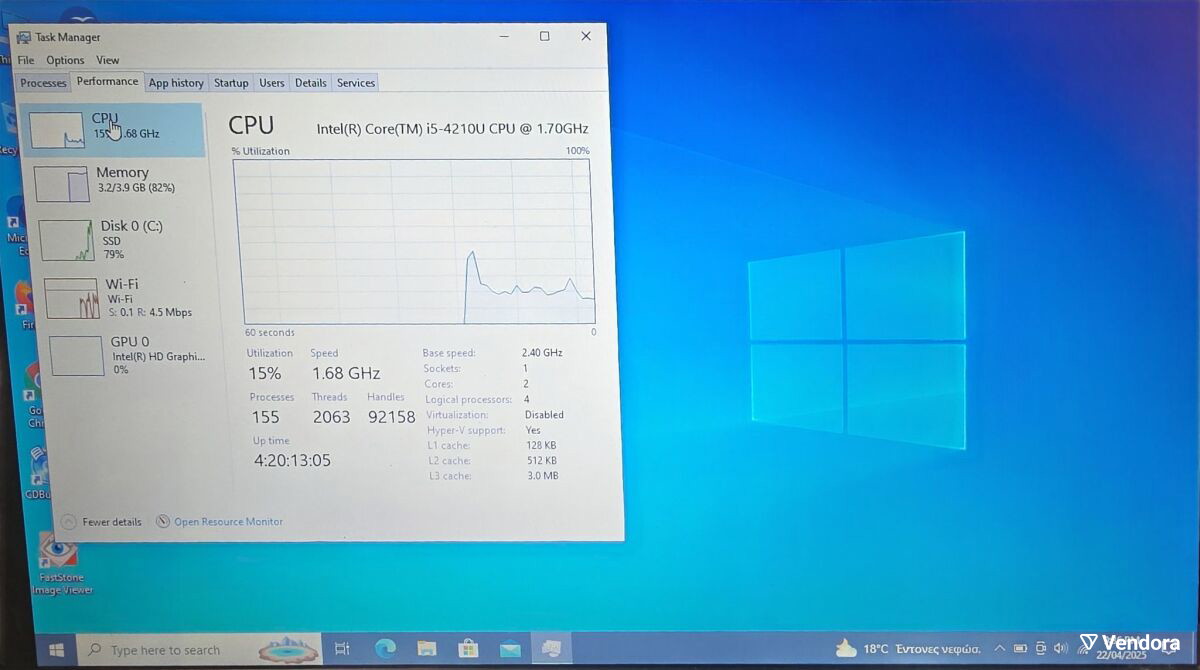Open Resource Monitor link
This screenshot has width=1200, height=670.
[219, 522]
